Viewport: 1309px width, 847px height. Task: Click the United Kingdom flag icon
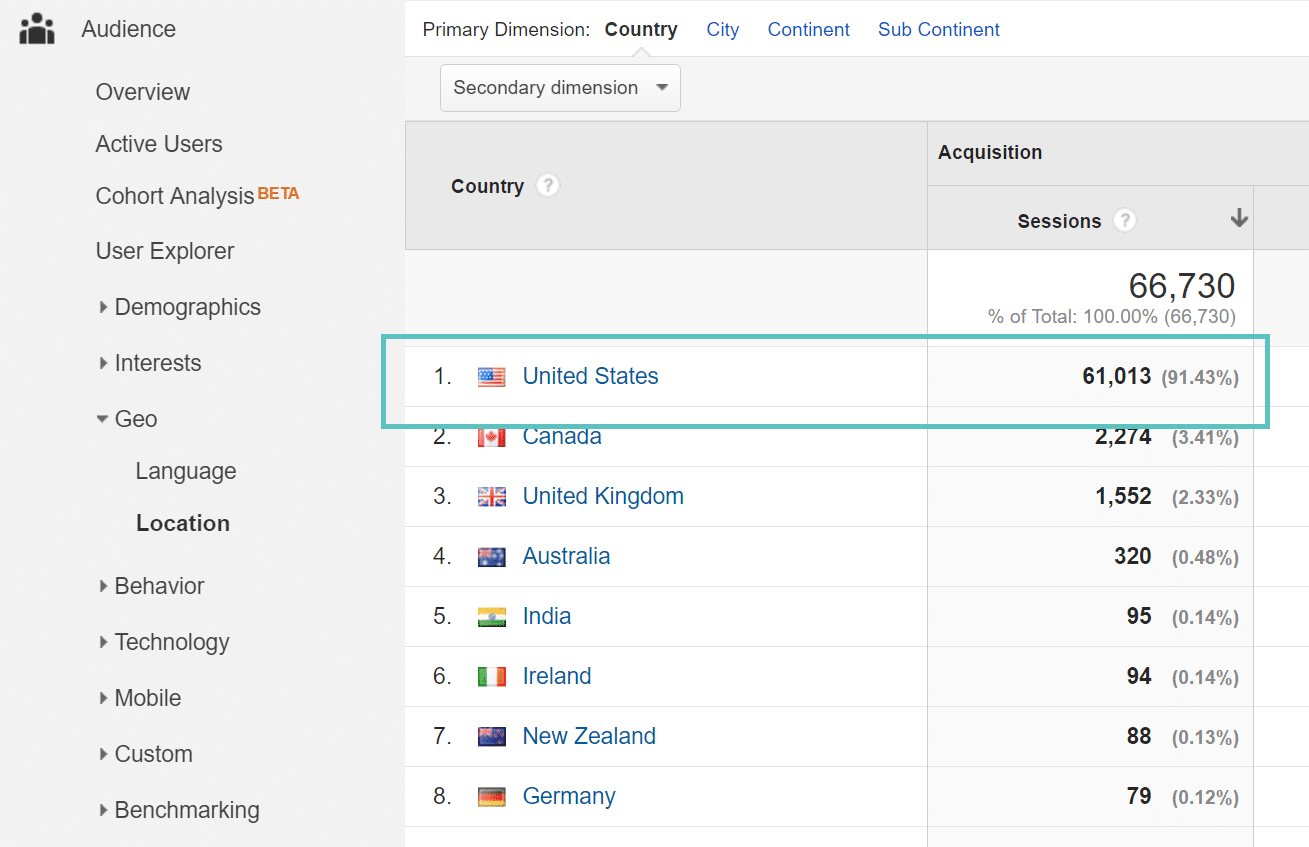click(x=491, y=496)
